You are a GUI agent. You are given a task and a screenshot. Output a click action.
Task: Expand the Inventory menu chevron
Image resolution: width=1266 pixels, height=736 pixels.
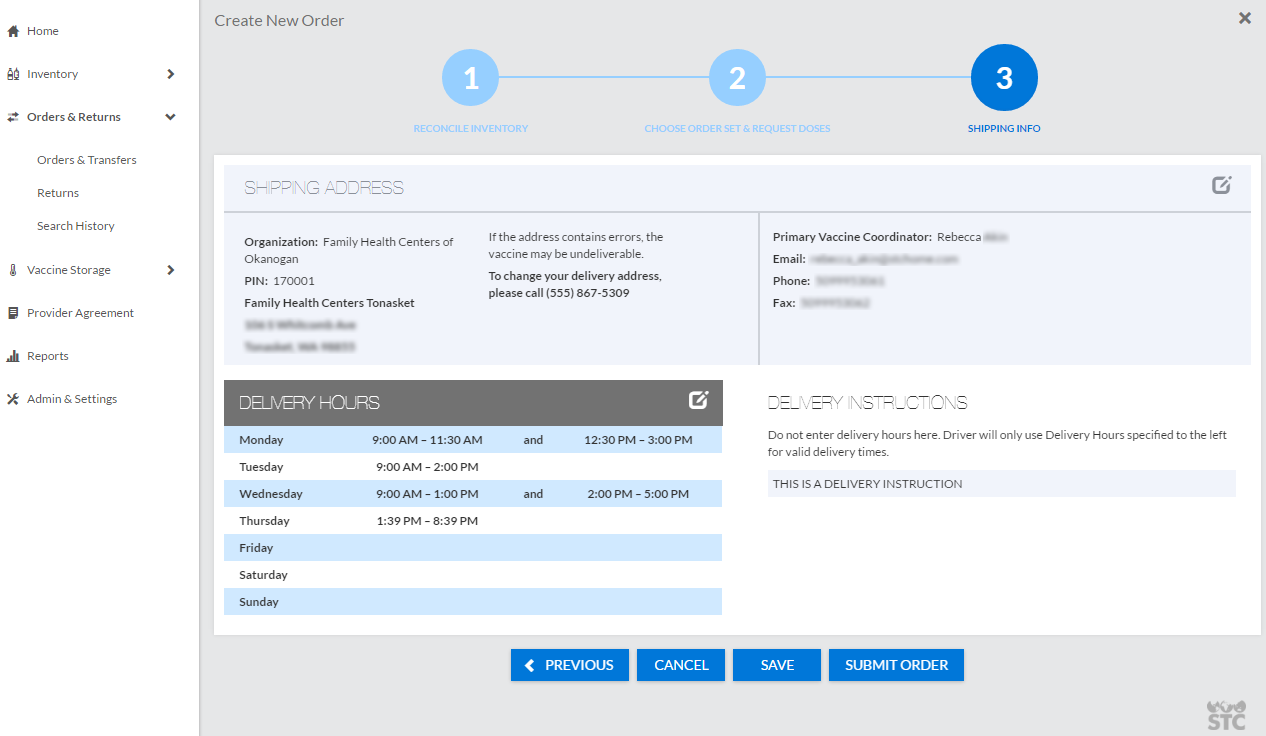170,73
